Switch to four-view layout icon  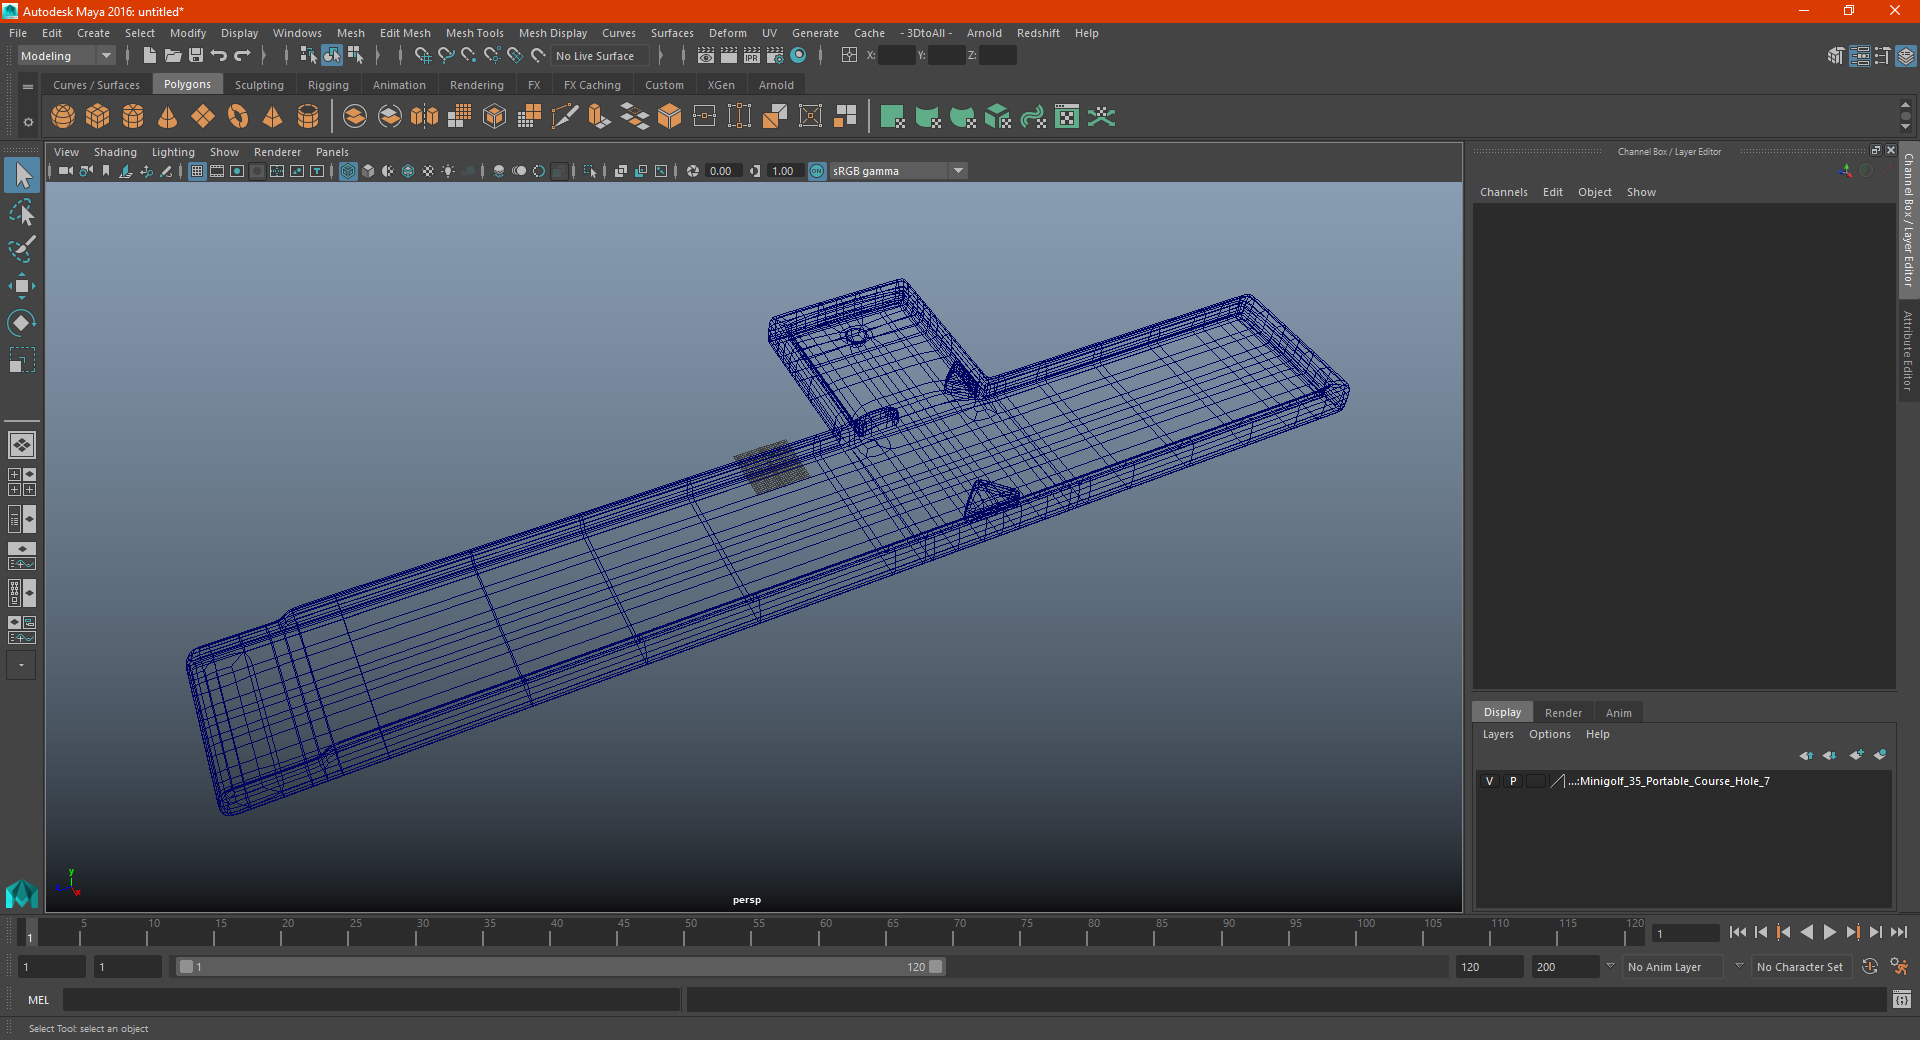21,482
